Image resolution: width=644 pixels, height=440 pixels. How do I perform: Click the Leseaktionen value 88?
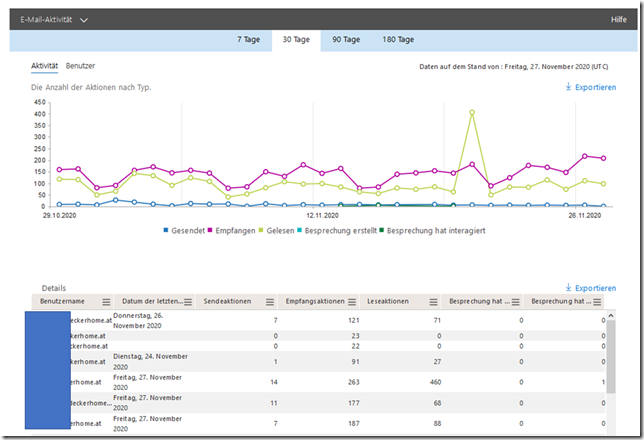437,423
